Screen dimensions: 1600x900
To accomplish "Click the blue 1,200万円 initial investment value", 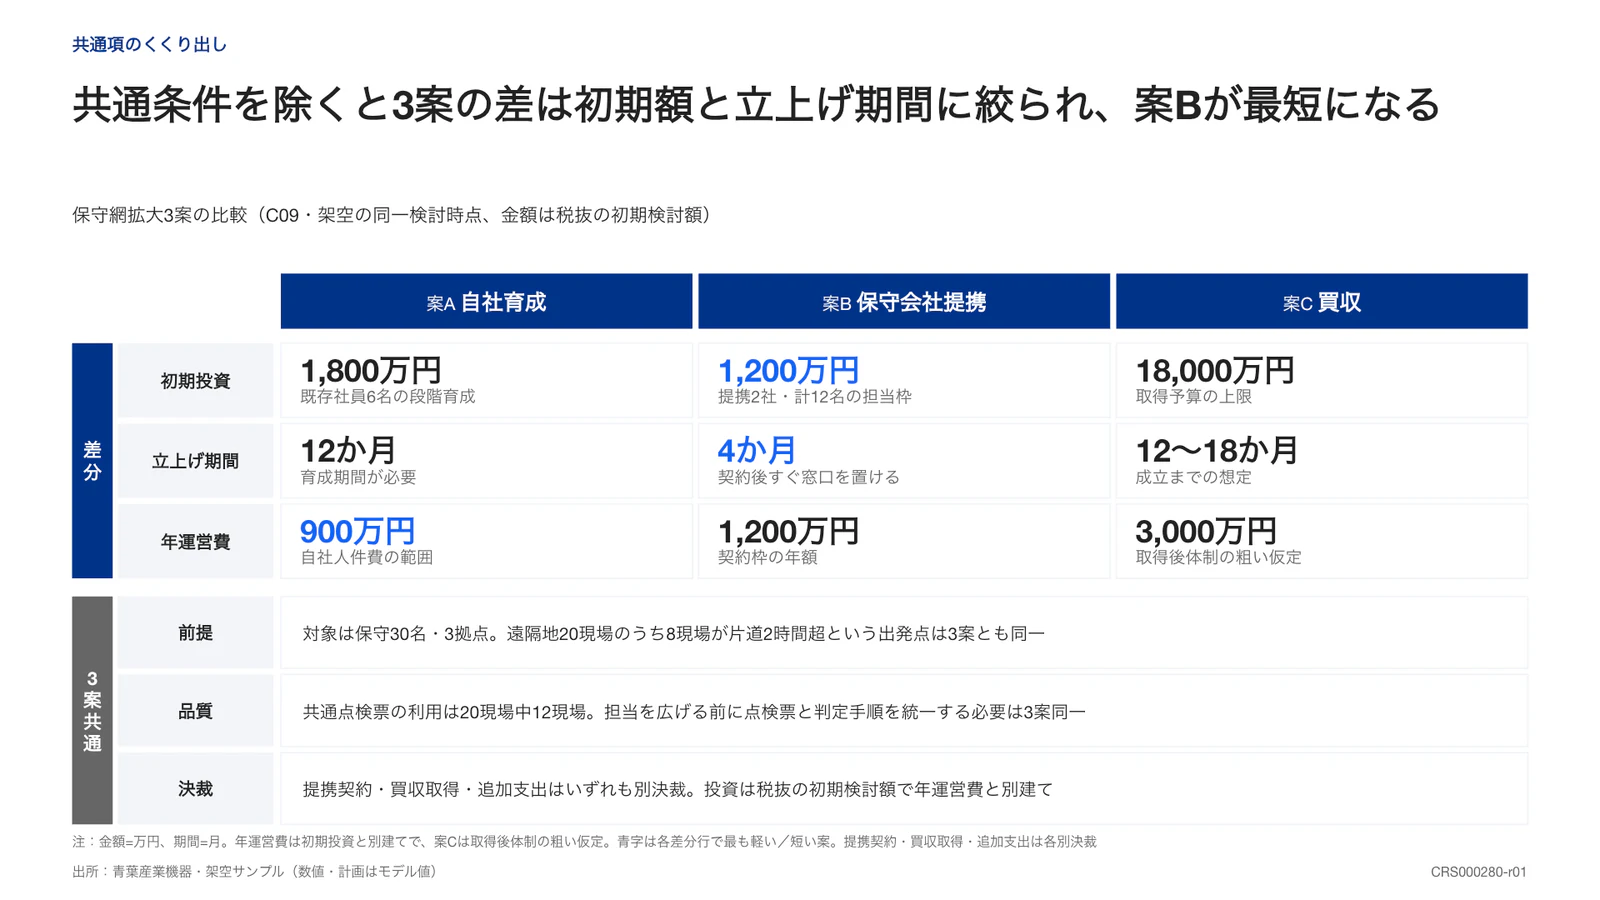I will pos(788,371).
